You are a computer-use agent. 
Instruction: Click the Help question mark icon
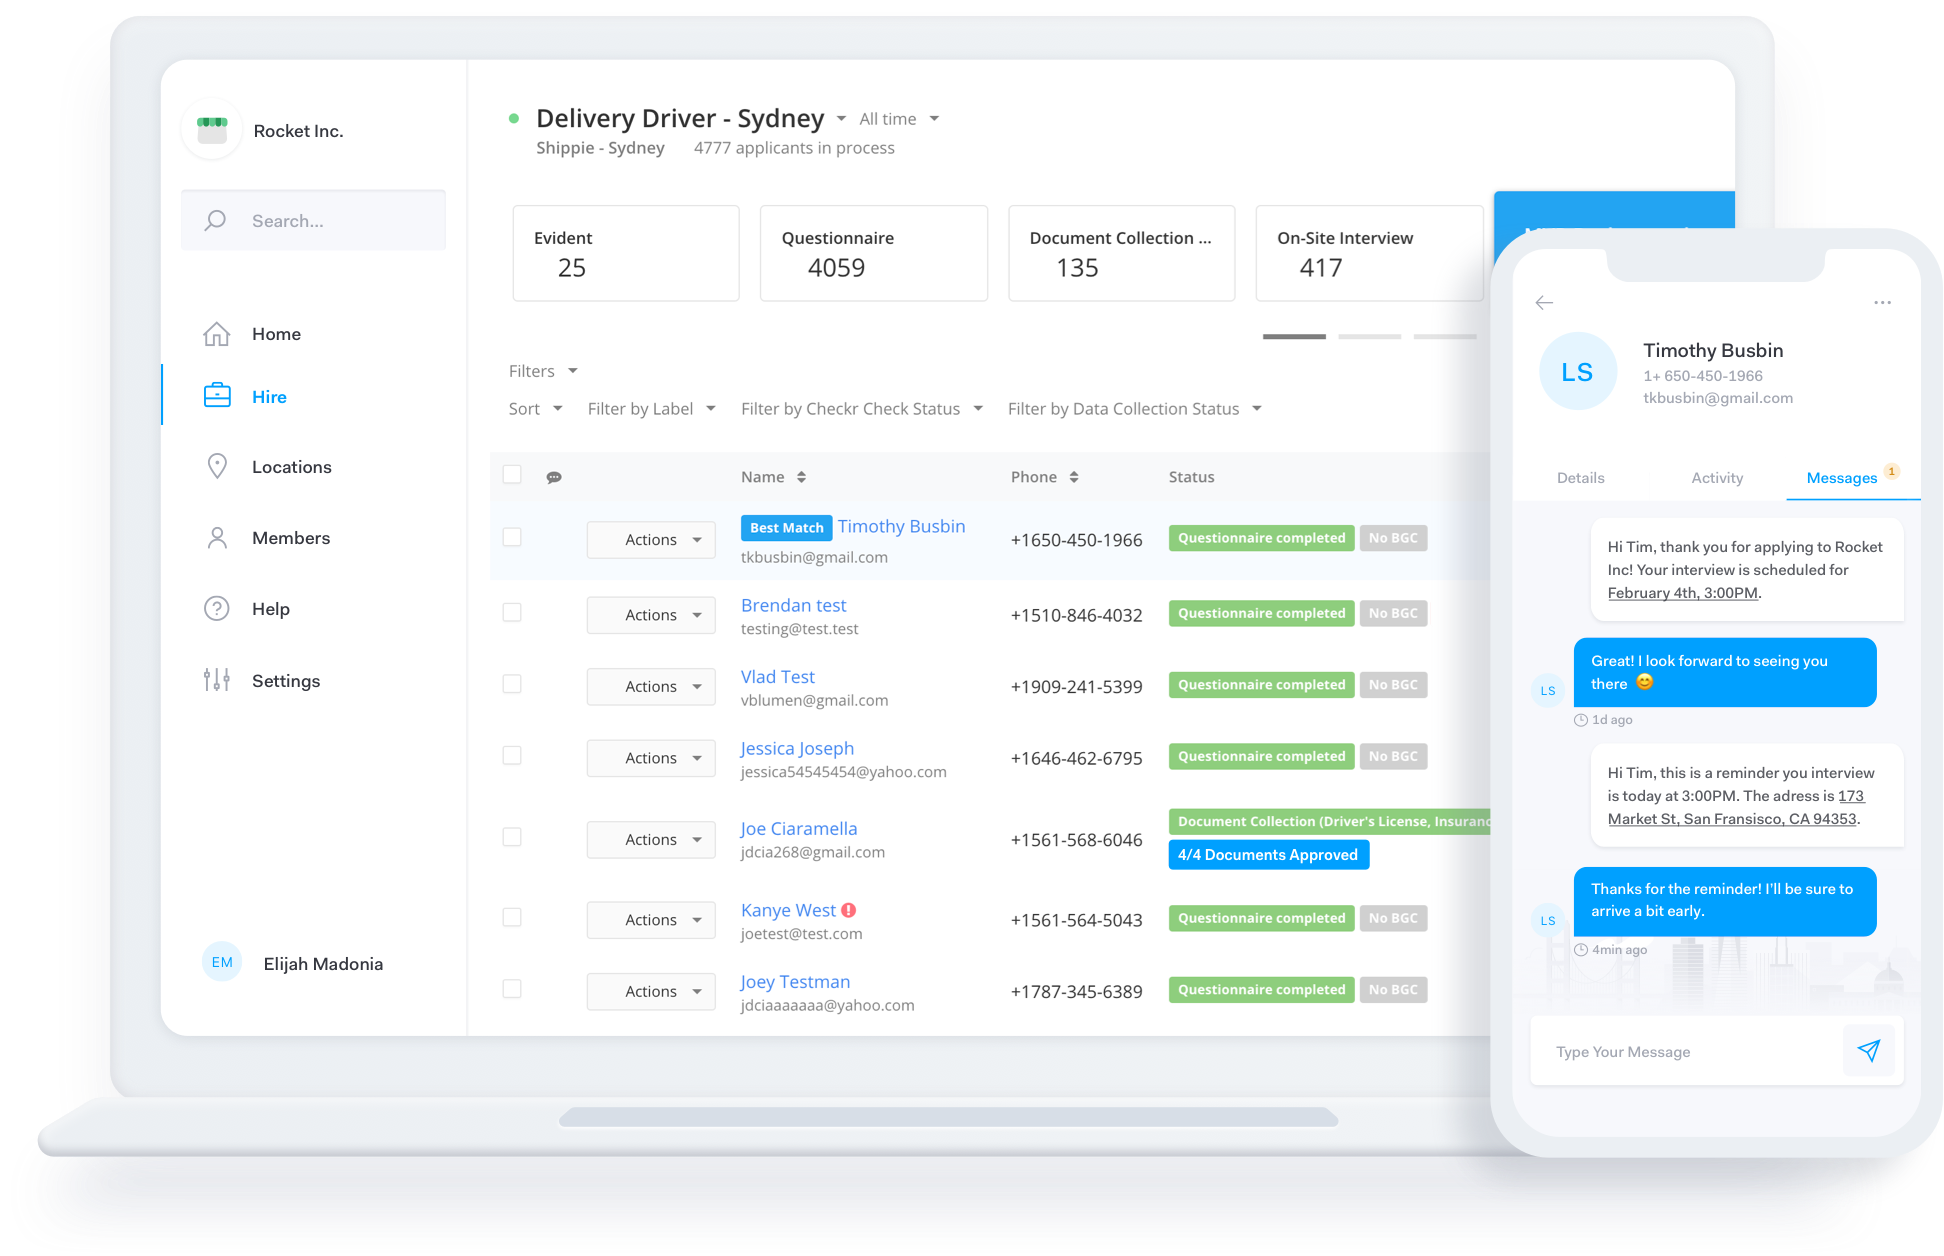216,609
